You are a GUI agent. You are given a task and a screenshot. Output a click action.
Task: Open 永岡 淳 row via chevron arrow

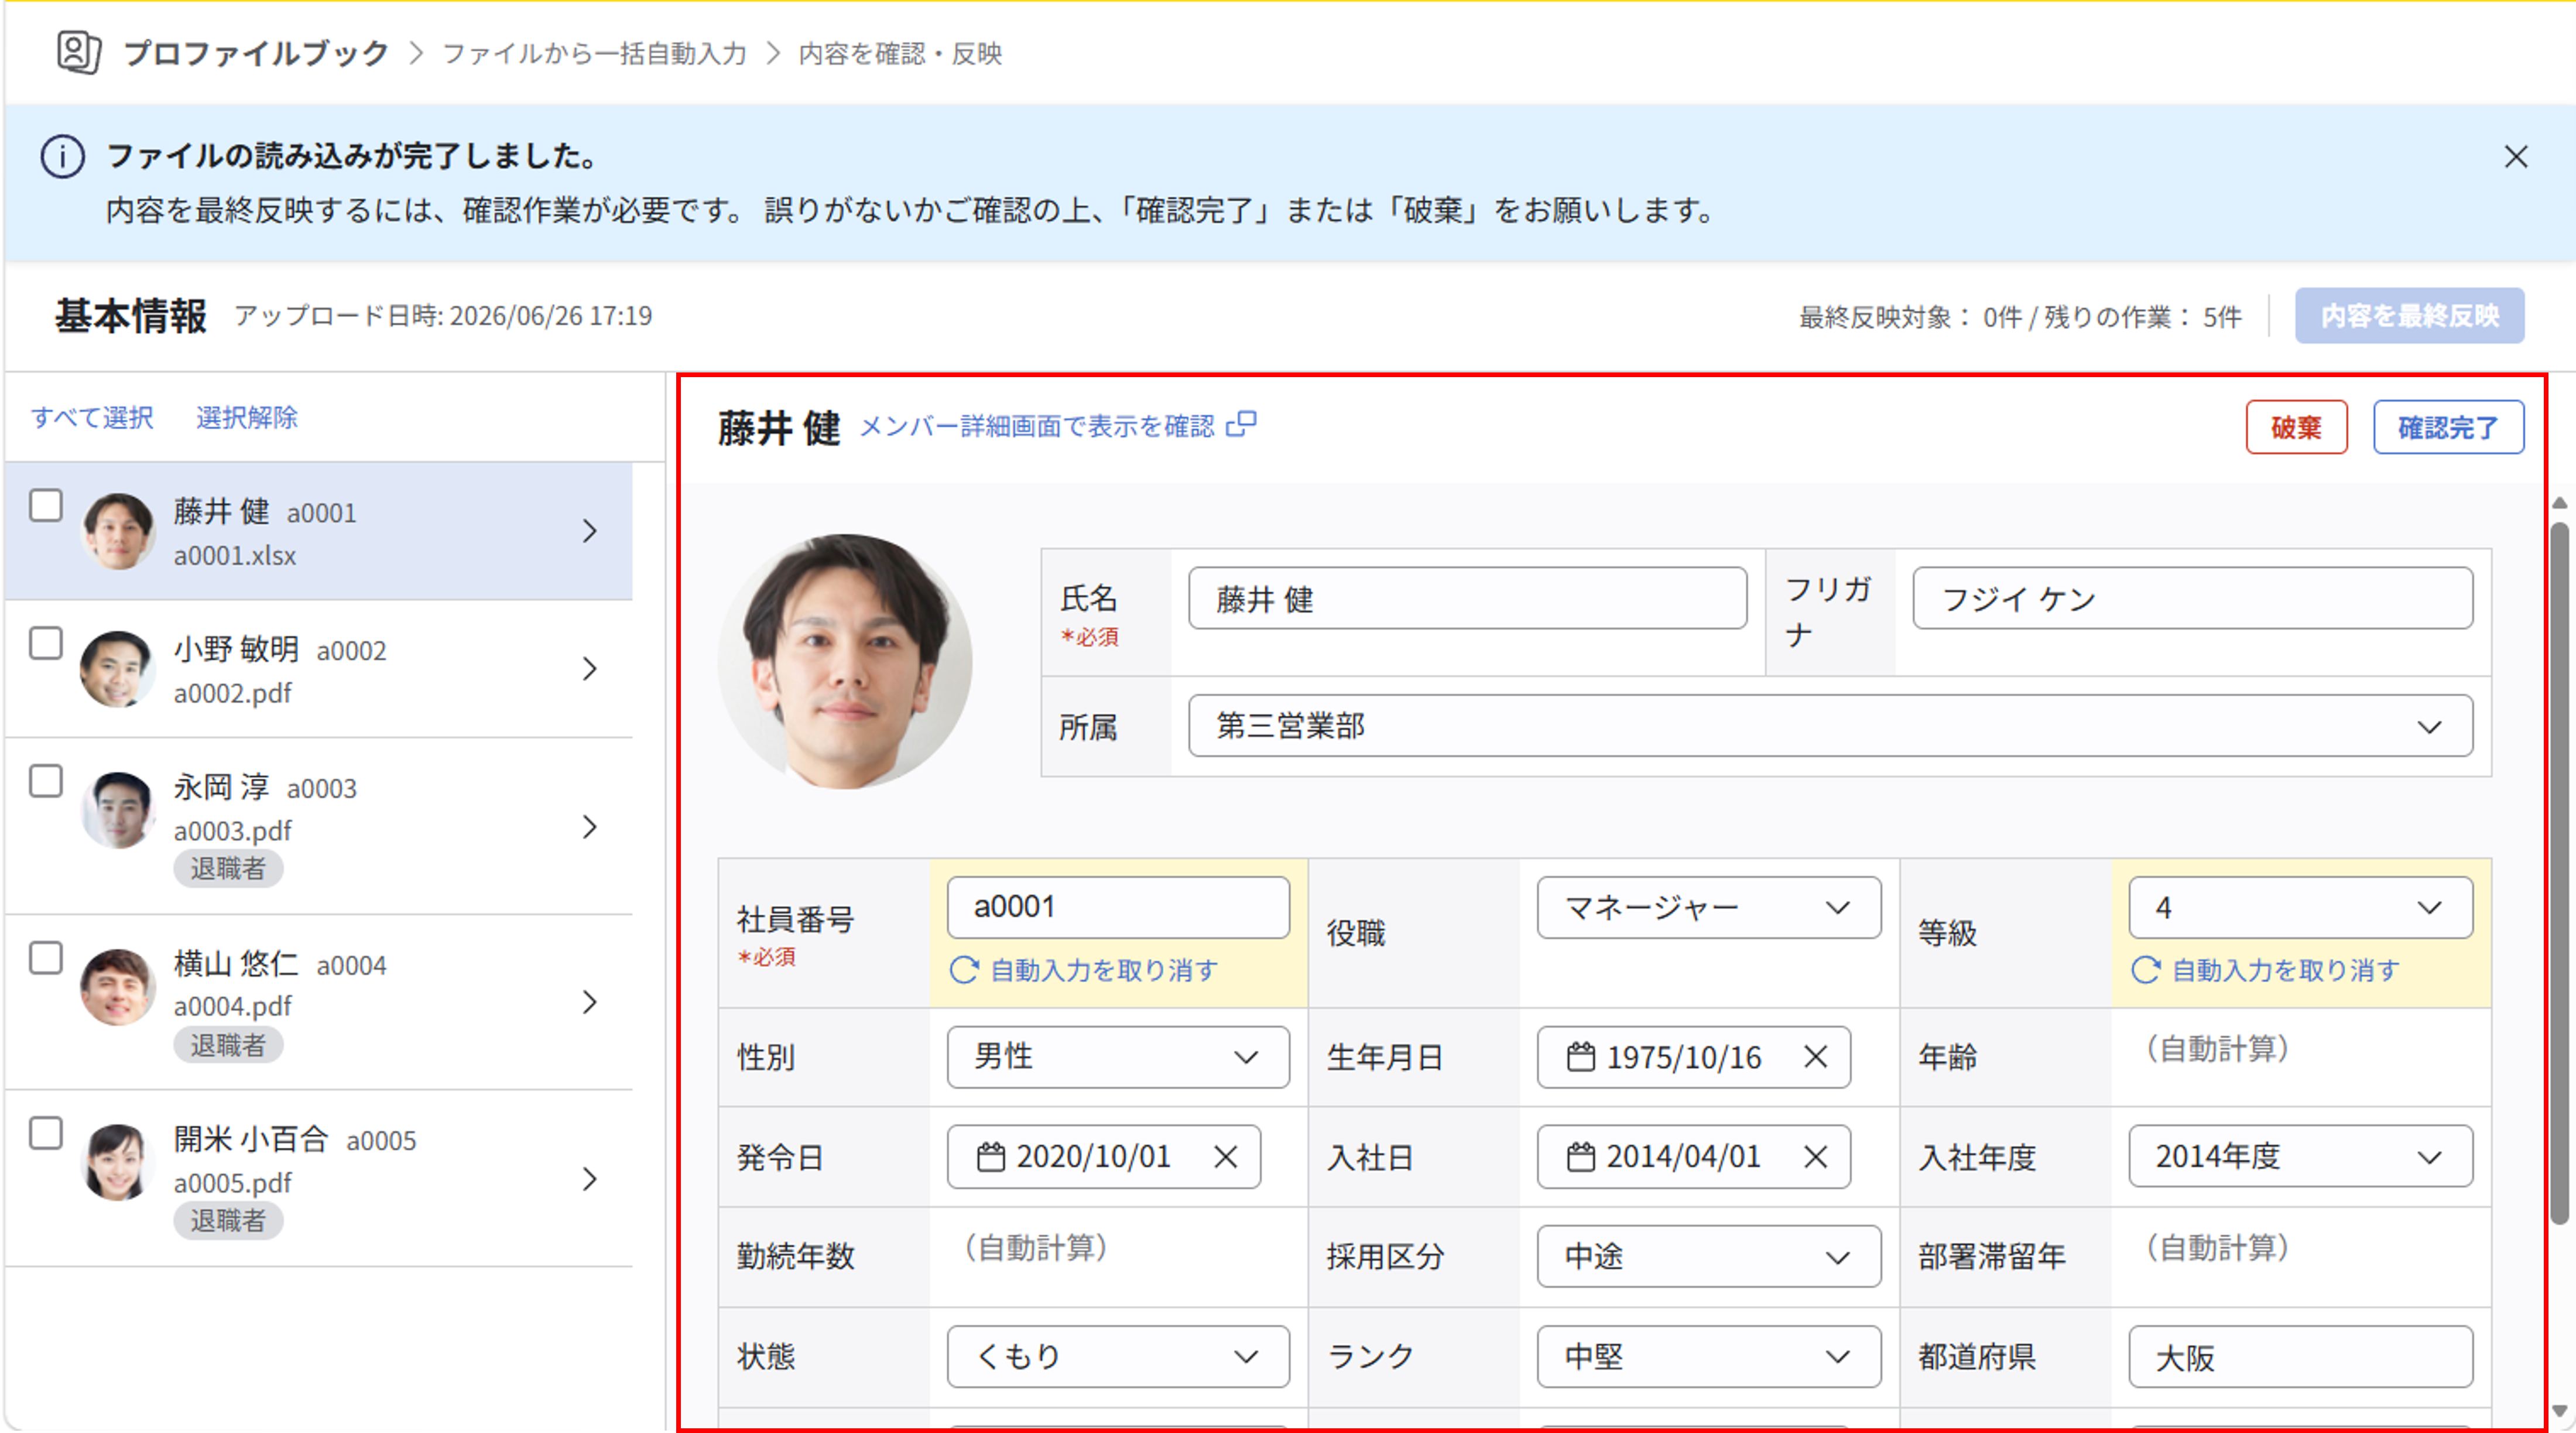(590, 827)
